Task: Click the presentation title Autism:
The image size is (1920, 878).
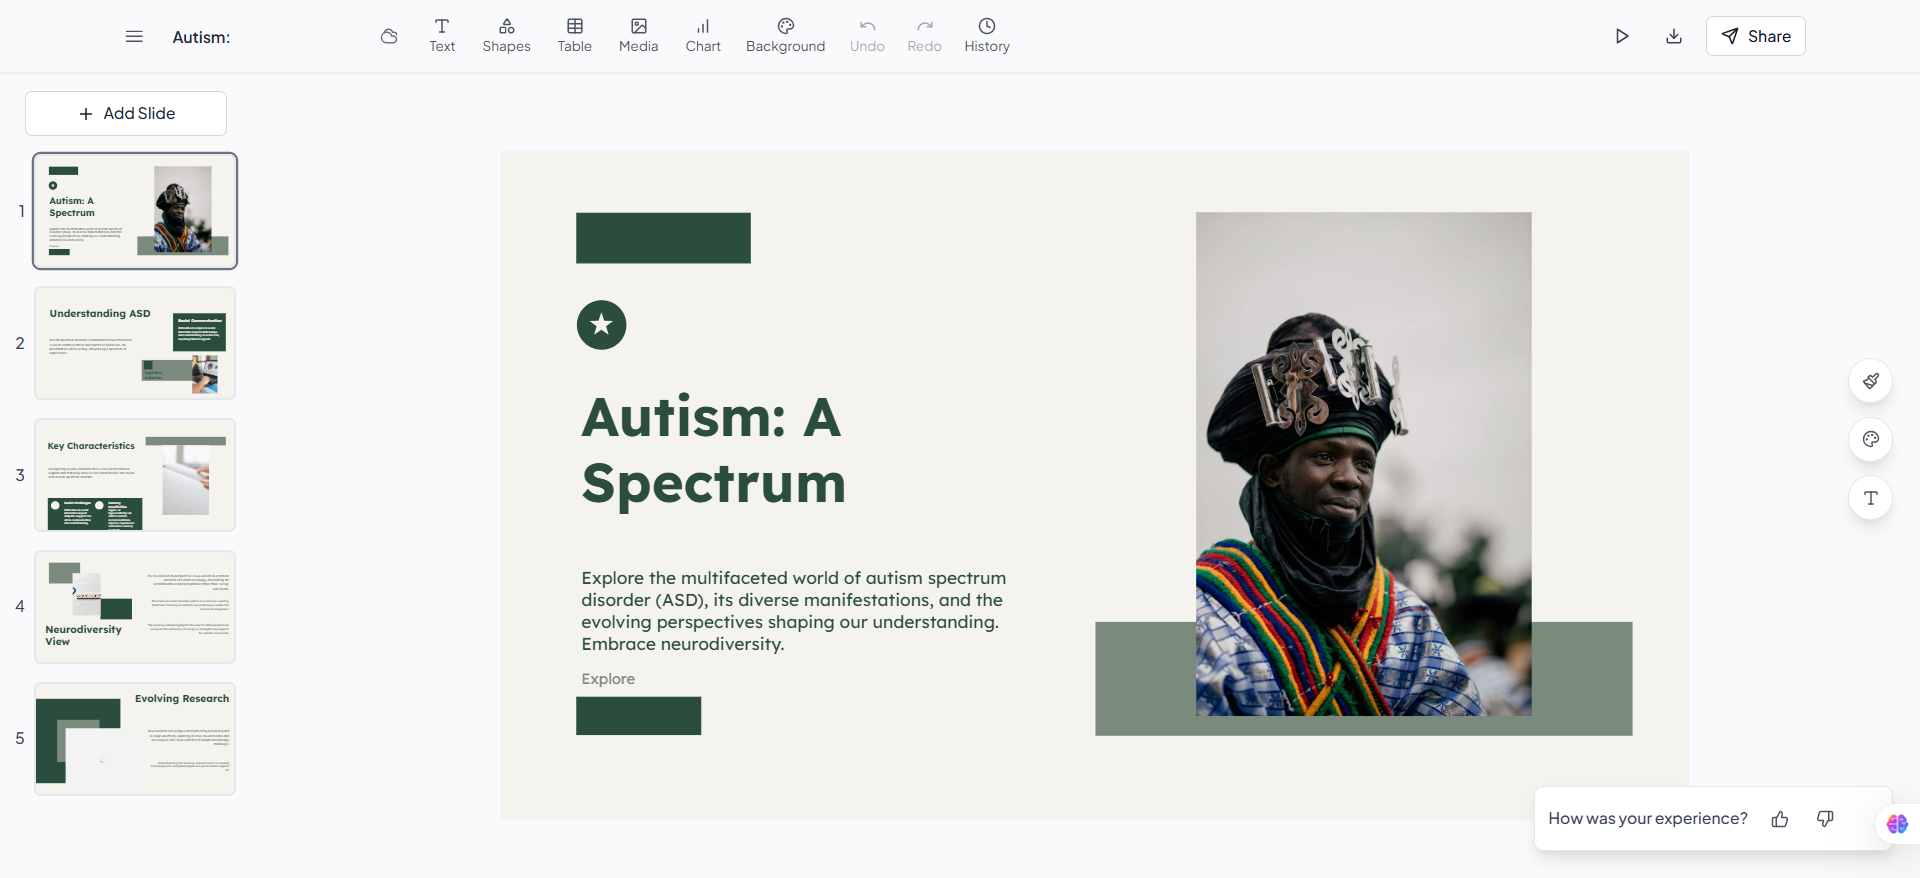Action: [201, 37]
